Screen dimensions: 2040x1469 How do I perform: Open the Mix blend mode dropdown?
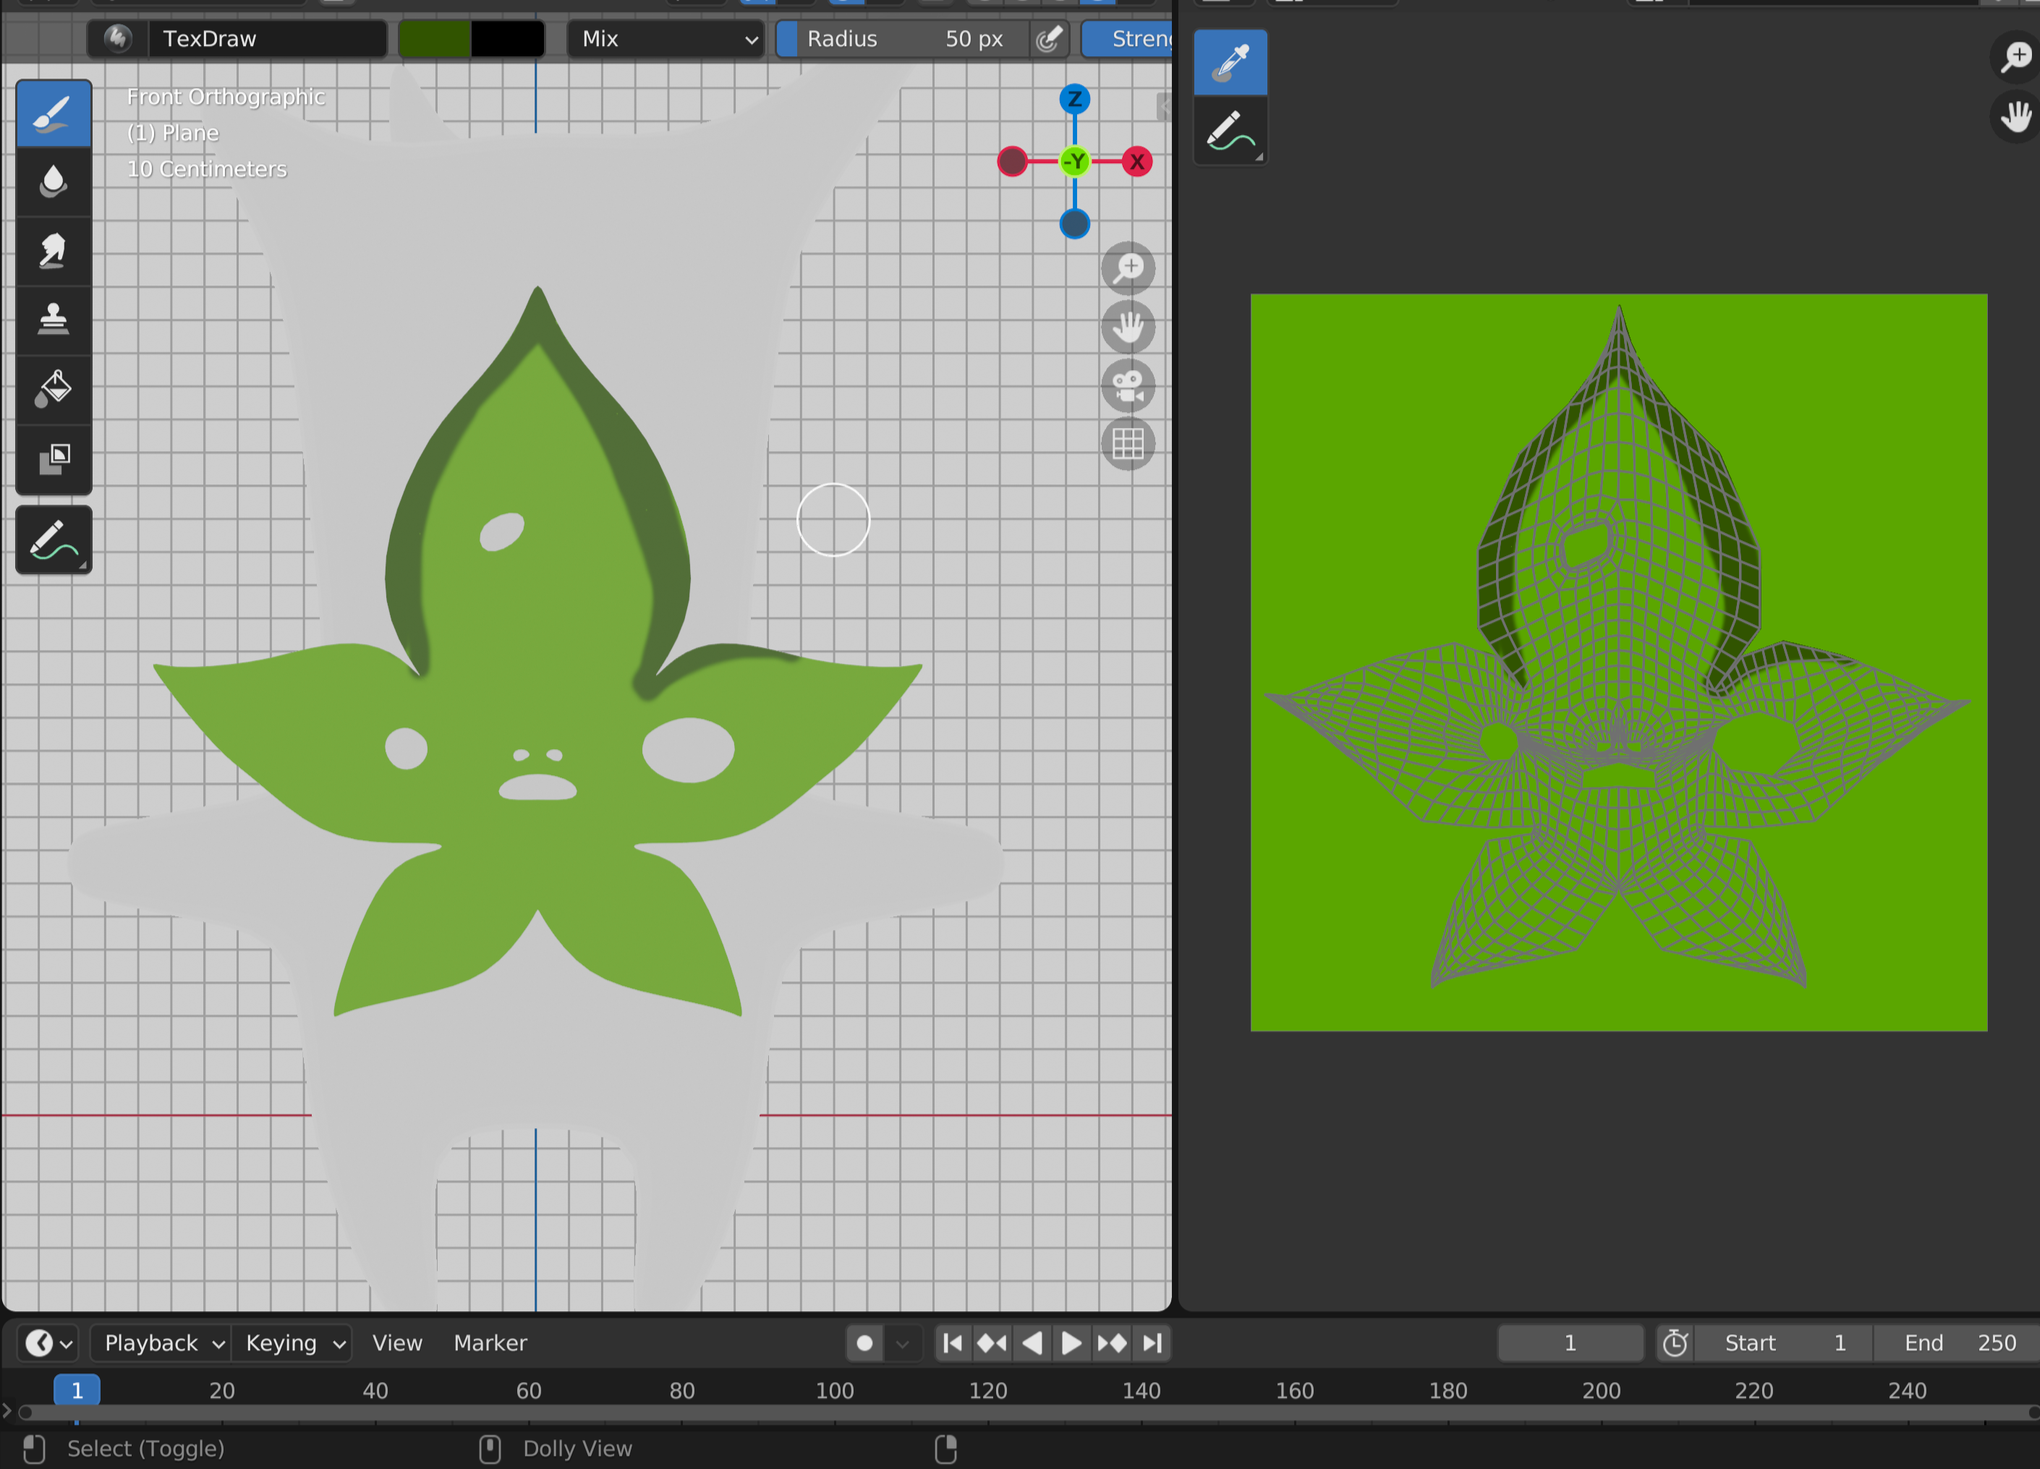[666, 39]
